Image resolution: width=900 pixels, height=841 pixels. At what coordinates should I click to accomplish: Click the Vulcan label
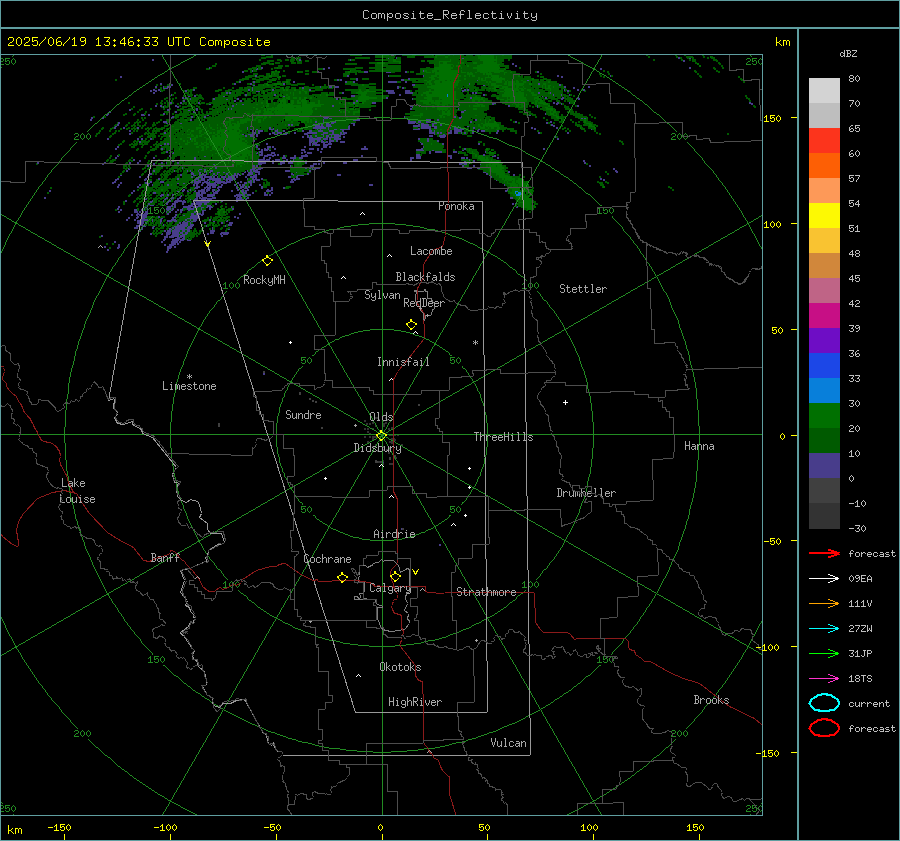tap(509, 743)
